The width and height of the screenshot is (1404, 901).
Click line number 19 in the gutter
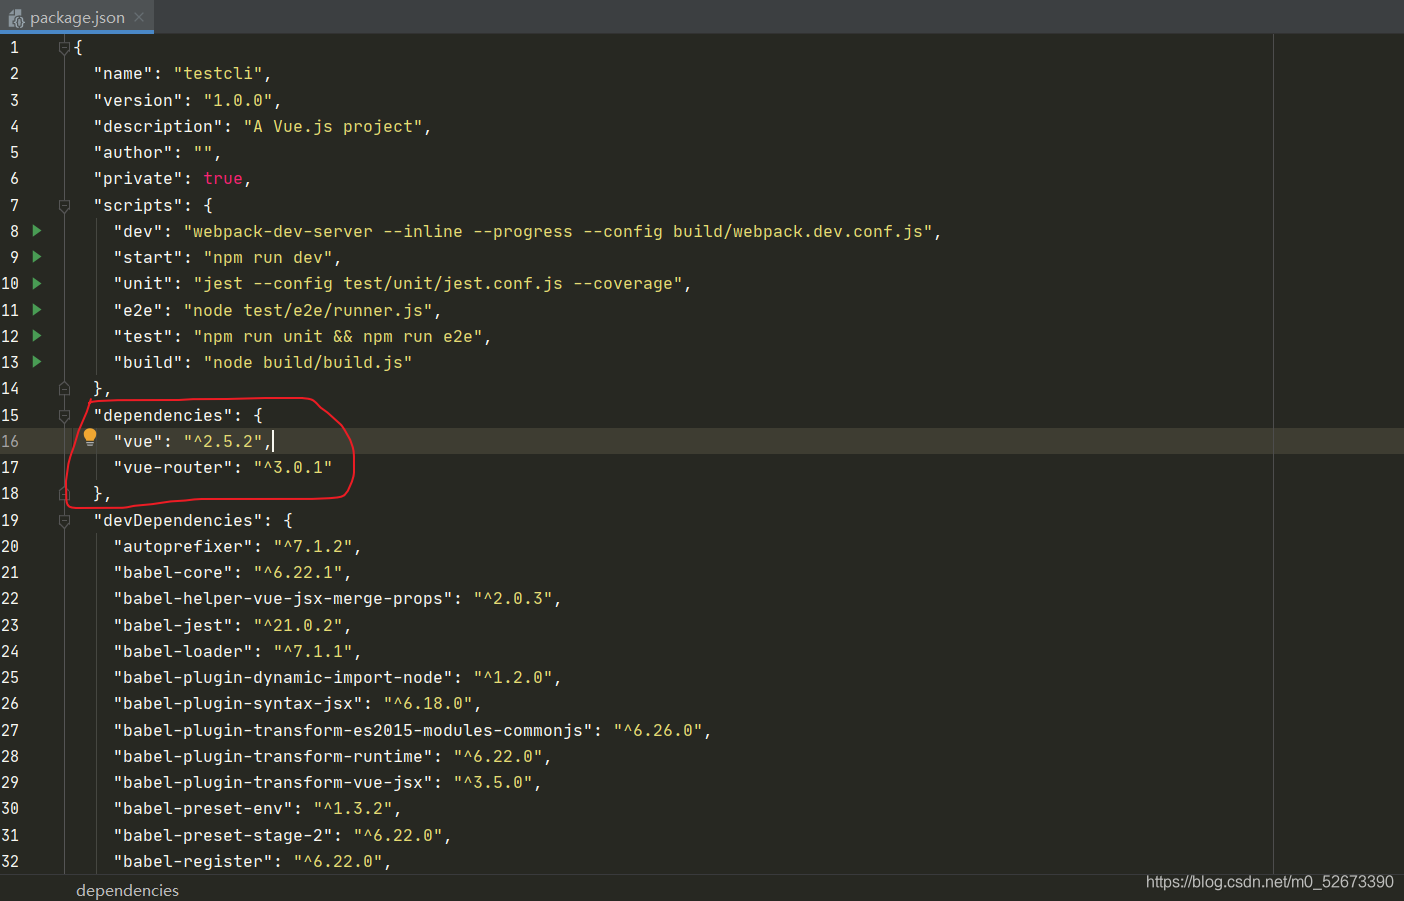click(x=10, y=520)
